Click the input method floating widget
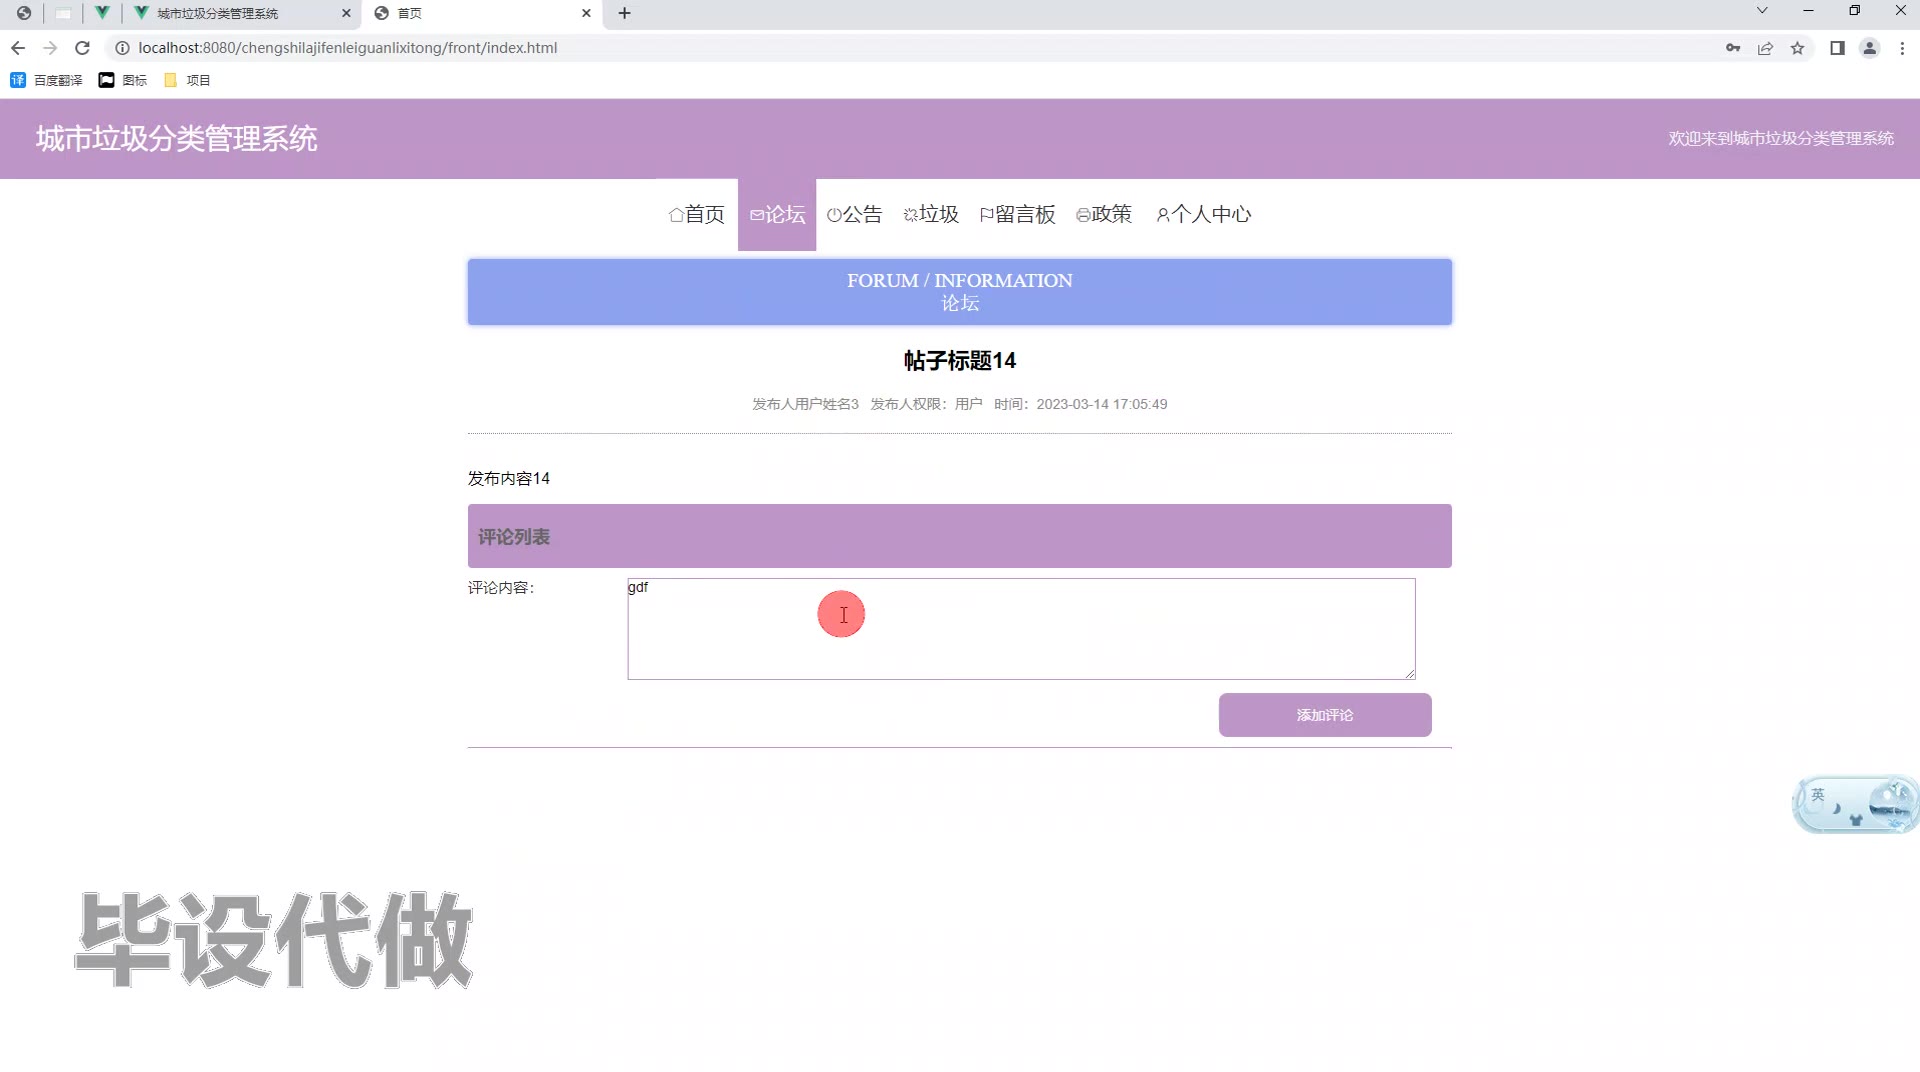 click(x=1855, y=805)
